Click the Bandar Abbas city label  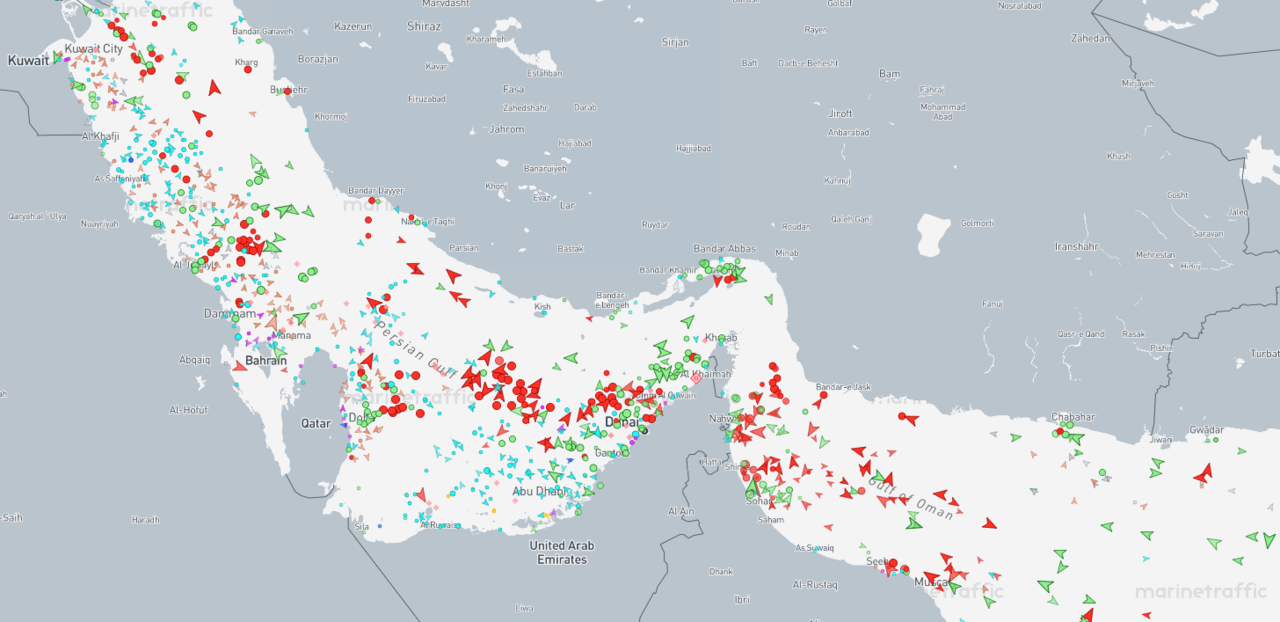click(x=725, y=249)
